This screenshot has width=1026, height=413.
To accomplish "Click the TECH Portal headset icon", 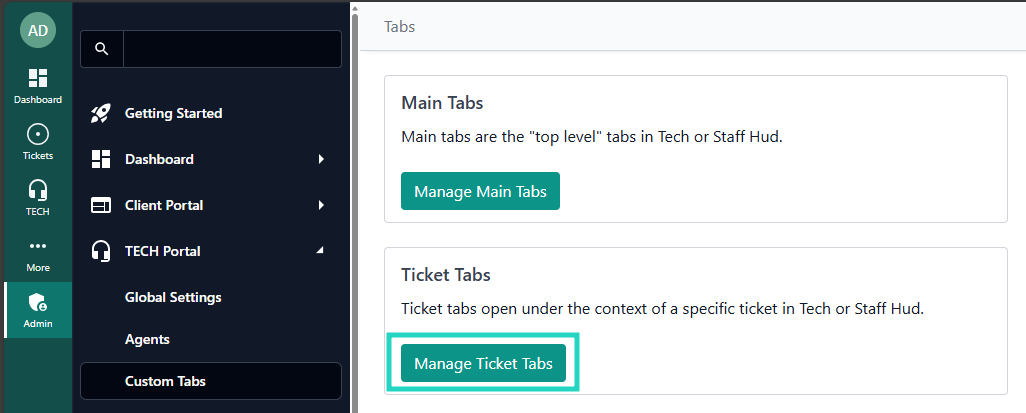I will [101, 251].
